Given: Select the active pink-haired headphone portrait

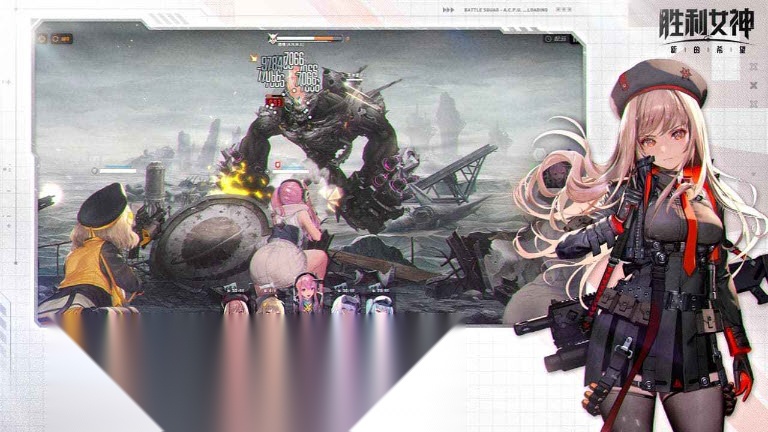Looking at the screenshot, I should [x=308, y=293].
